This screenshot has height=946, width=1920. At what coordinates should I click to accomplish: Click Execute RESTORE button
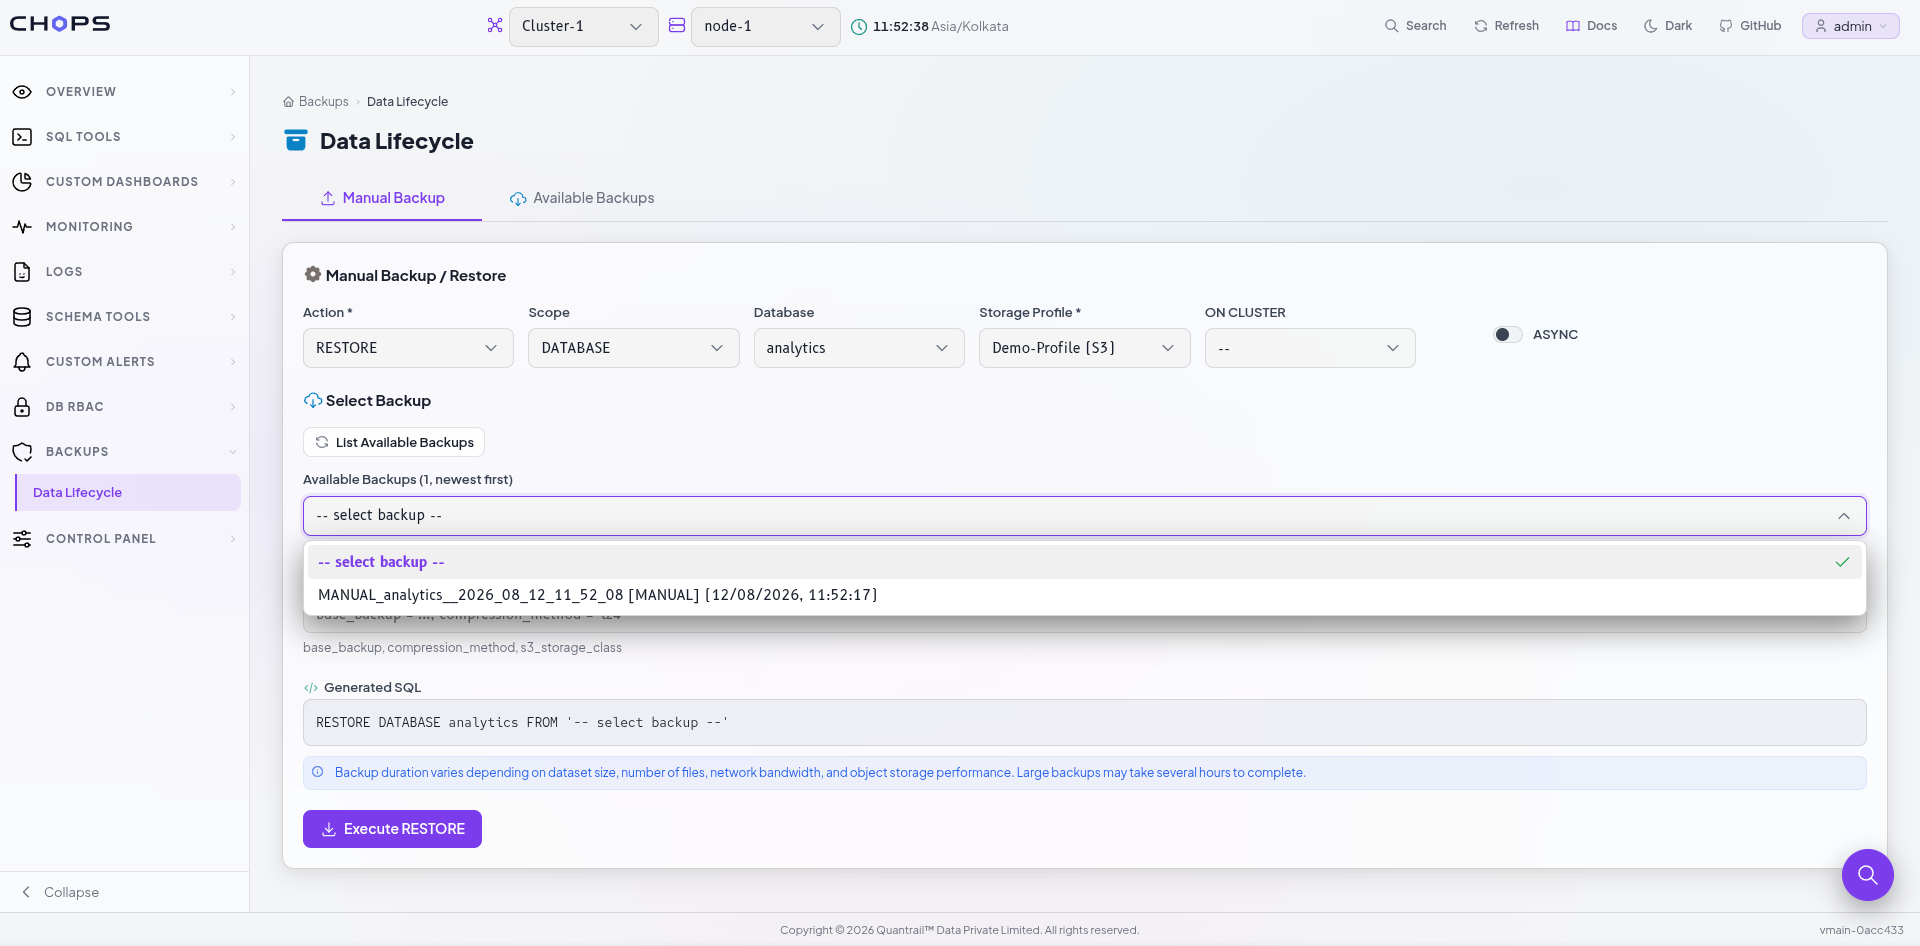click(392, 829)
